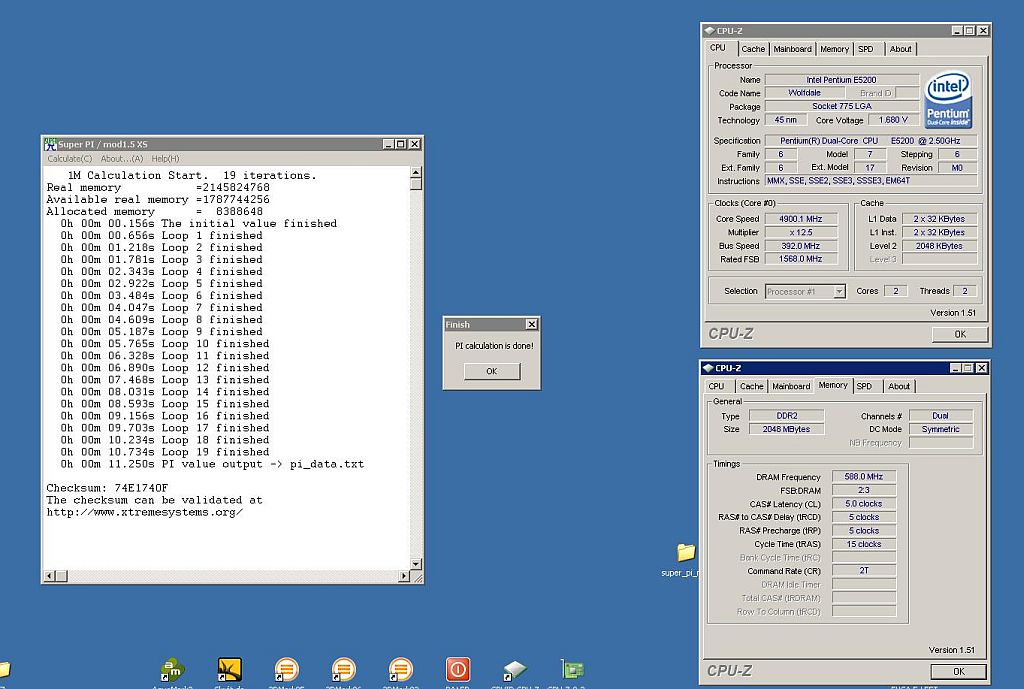1024x689 pixels.
Task: Open the Processor #1 selection dropdown
Action: tap(839, 291)
